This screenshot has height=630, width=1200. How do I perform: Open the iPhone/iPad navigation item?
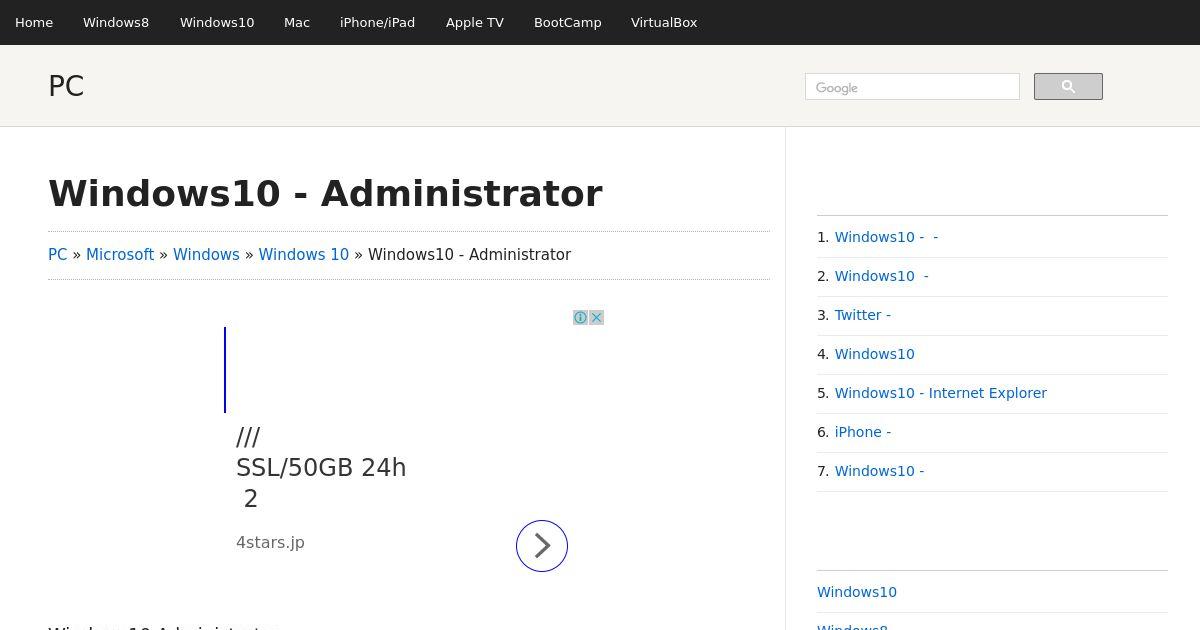coord(377,22)
